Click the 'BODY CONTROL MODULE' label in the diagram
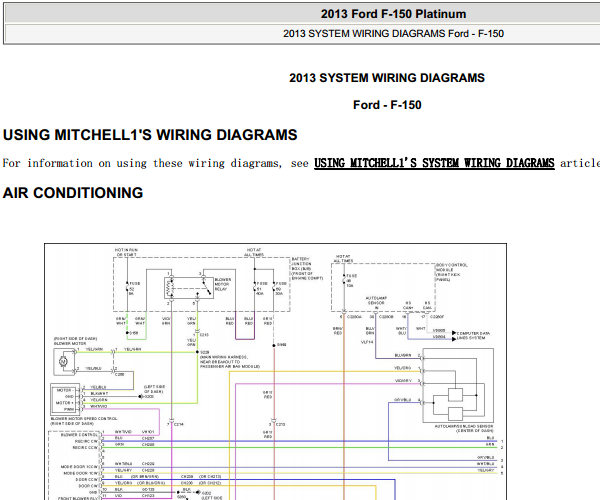Screen dimensions: 600x500 coord(452,272)
